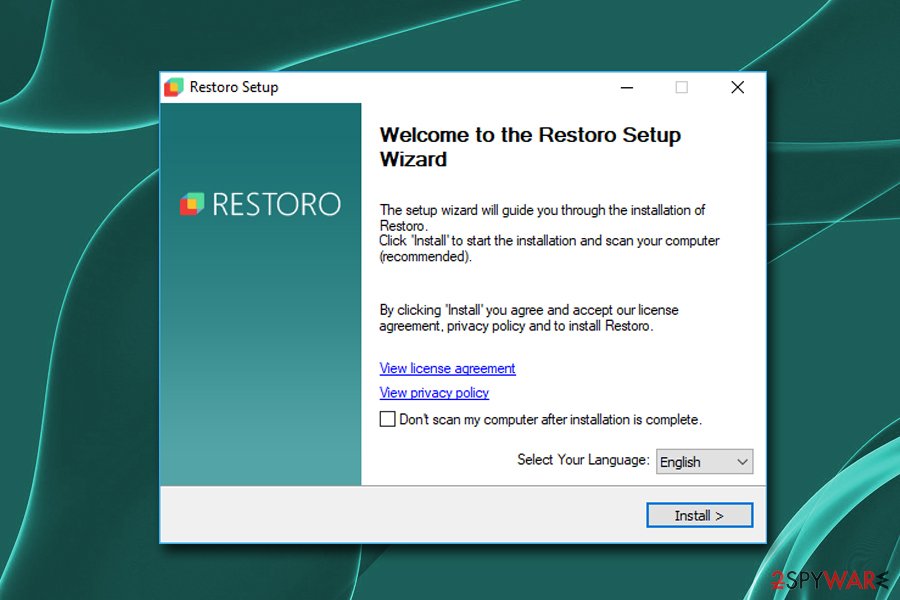Click the "Welcome to the Restoro Setup Wizard" heading
The height and width of the screenshot is (600, 900).
pyautogui.click(x=530, y=147)
